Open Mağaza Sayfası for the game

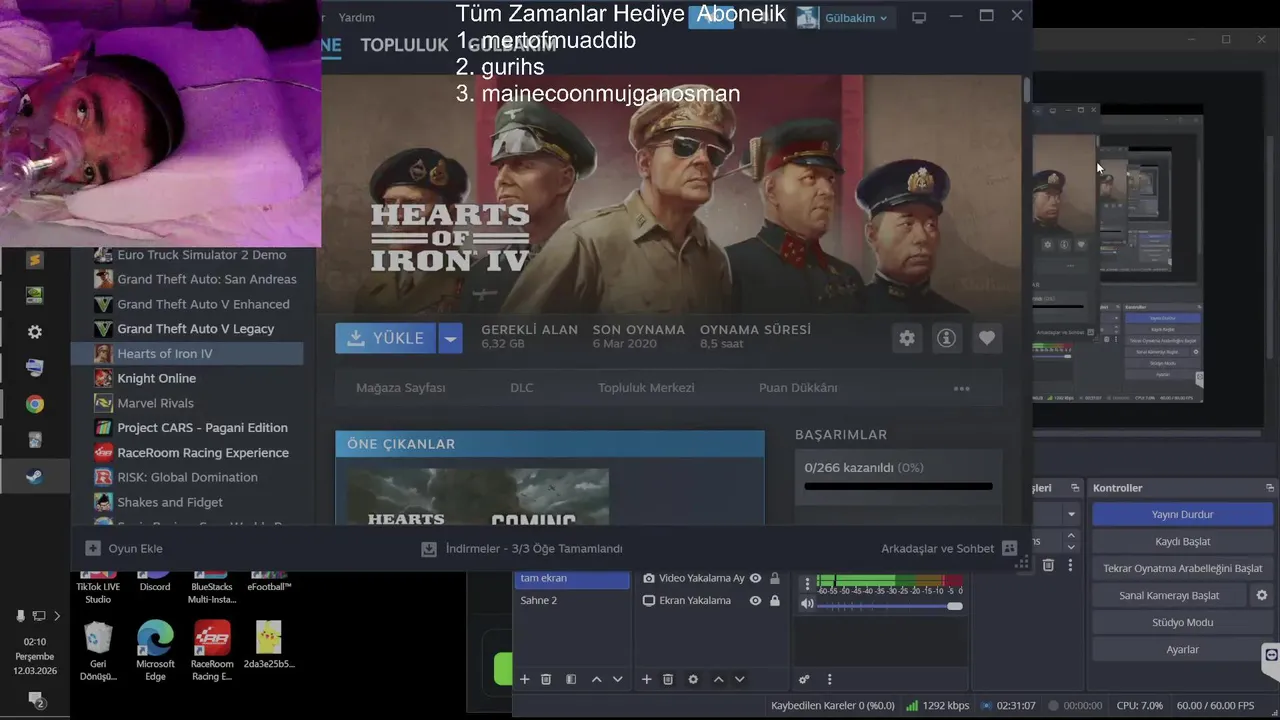(401, 388)
